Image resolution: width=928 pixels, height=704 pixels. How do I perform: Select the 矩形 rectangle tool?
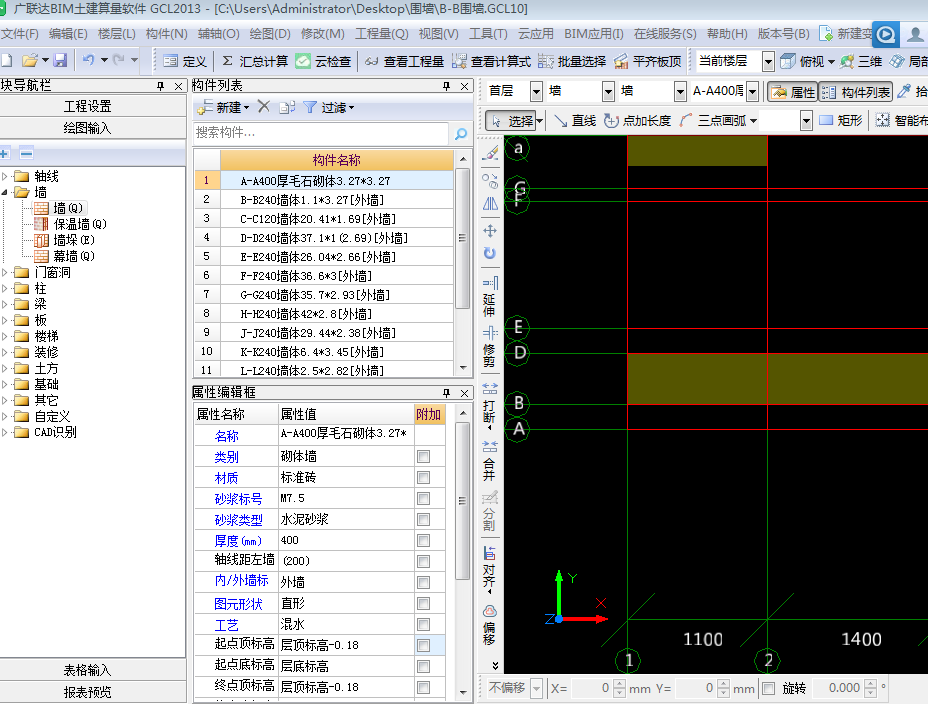(x=840, y=121)
